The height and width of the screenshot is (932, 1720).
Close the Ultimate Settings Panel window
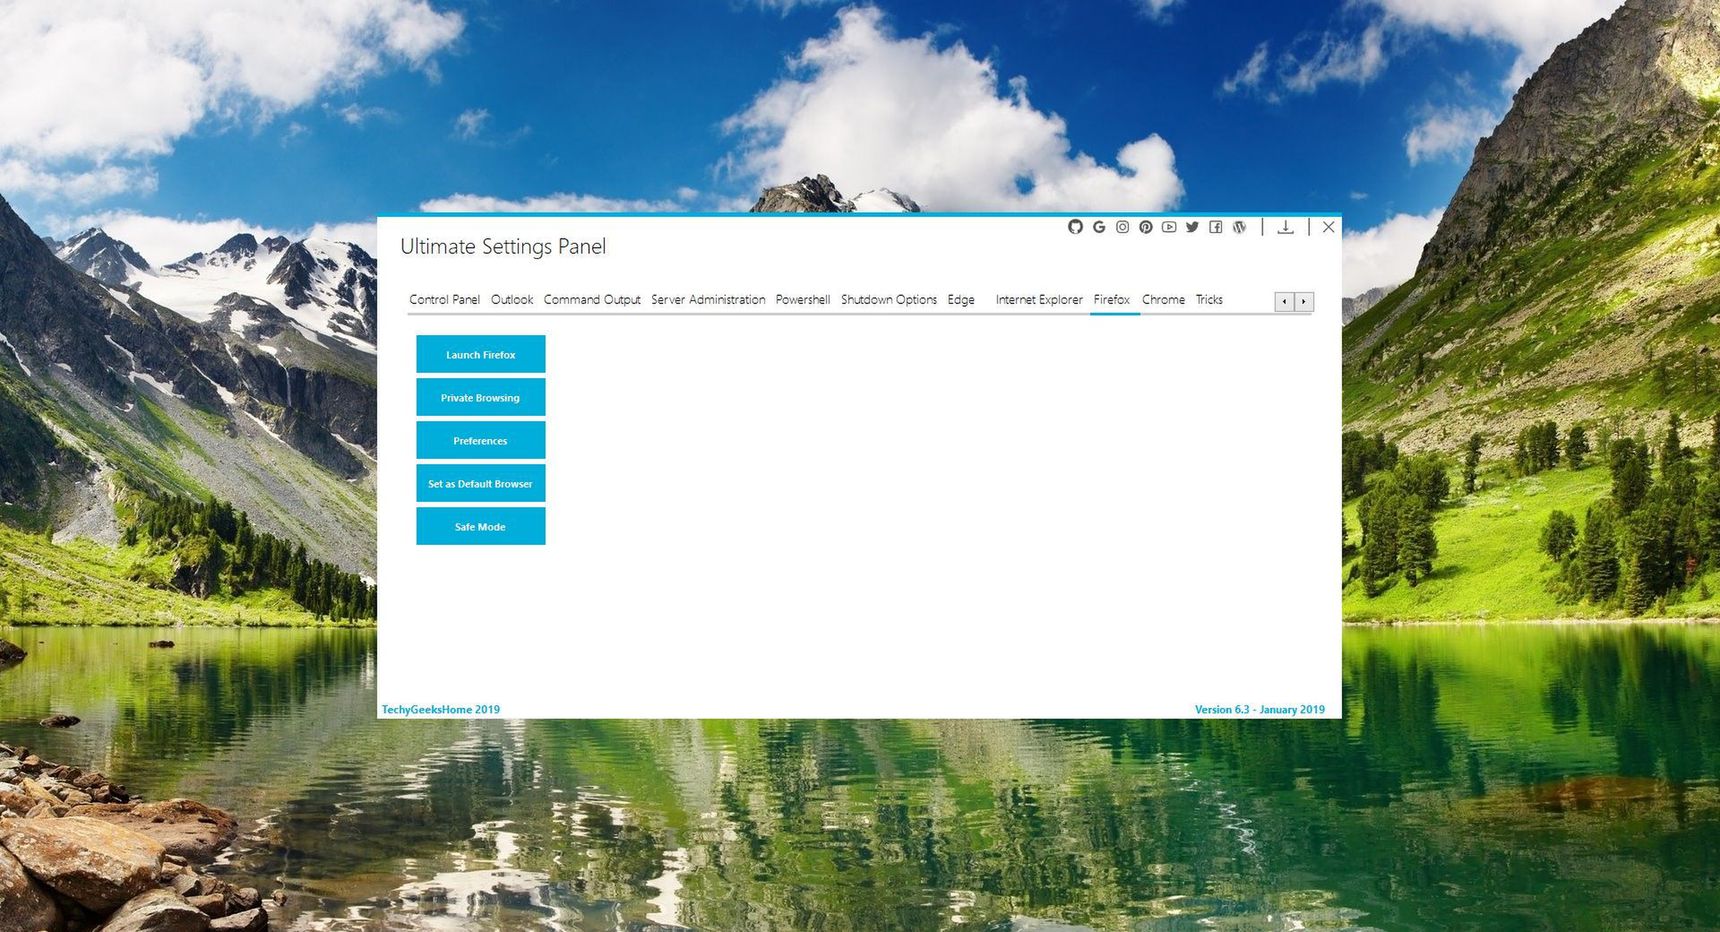point(1329,227)
